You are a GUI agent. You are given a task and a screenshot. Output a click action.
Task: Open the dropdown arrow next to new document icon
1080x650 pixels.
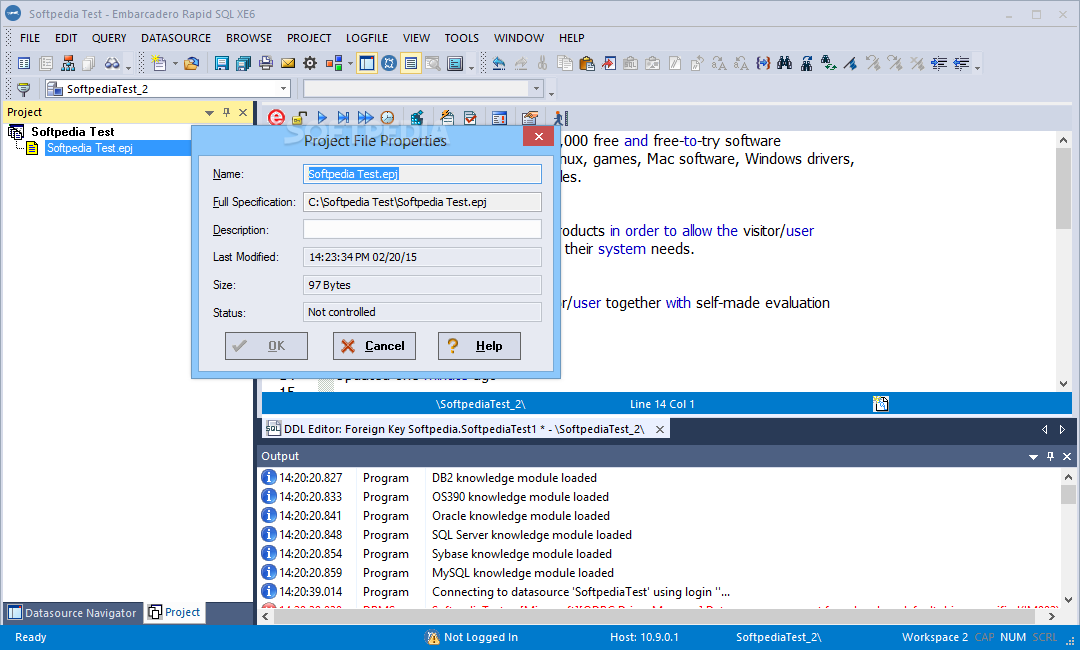175,64
